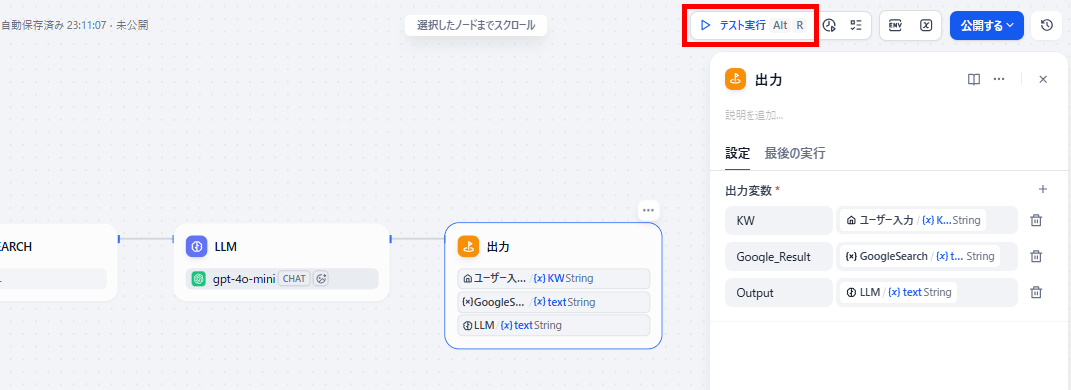Add a new output variable with plus icon
This screenshot has width=1071, height=390.
[x=1042, y=189]
